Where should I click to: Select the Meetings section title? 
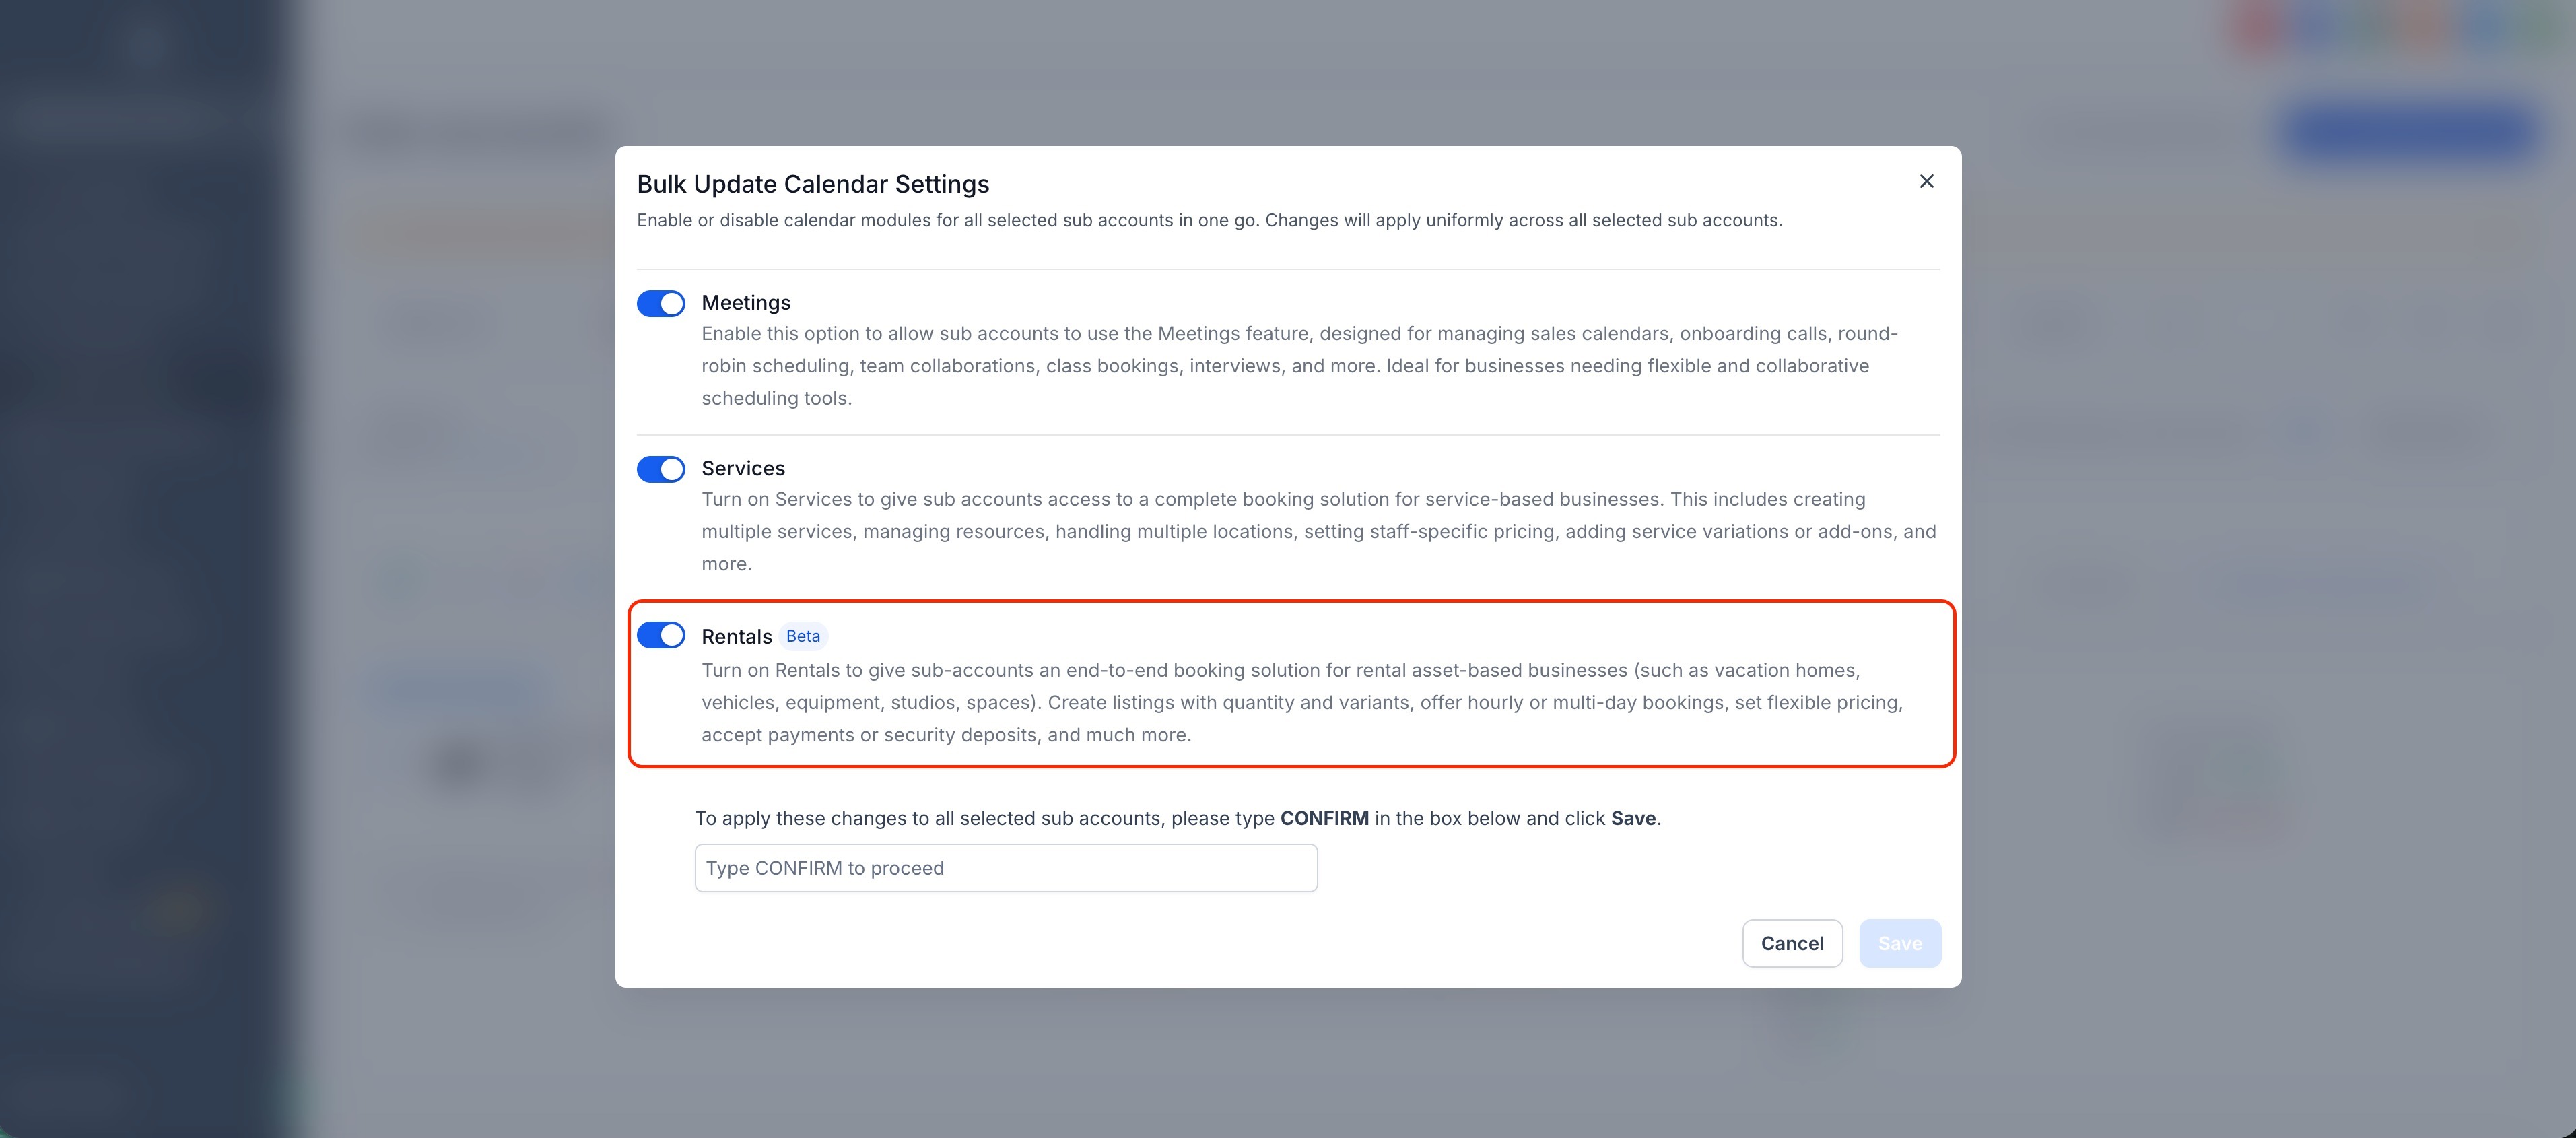tap(745, 302)
